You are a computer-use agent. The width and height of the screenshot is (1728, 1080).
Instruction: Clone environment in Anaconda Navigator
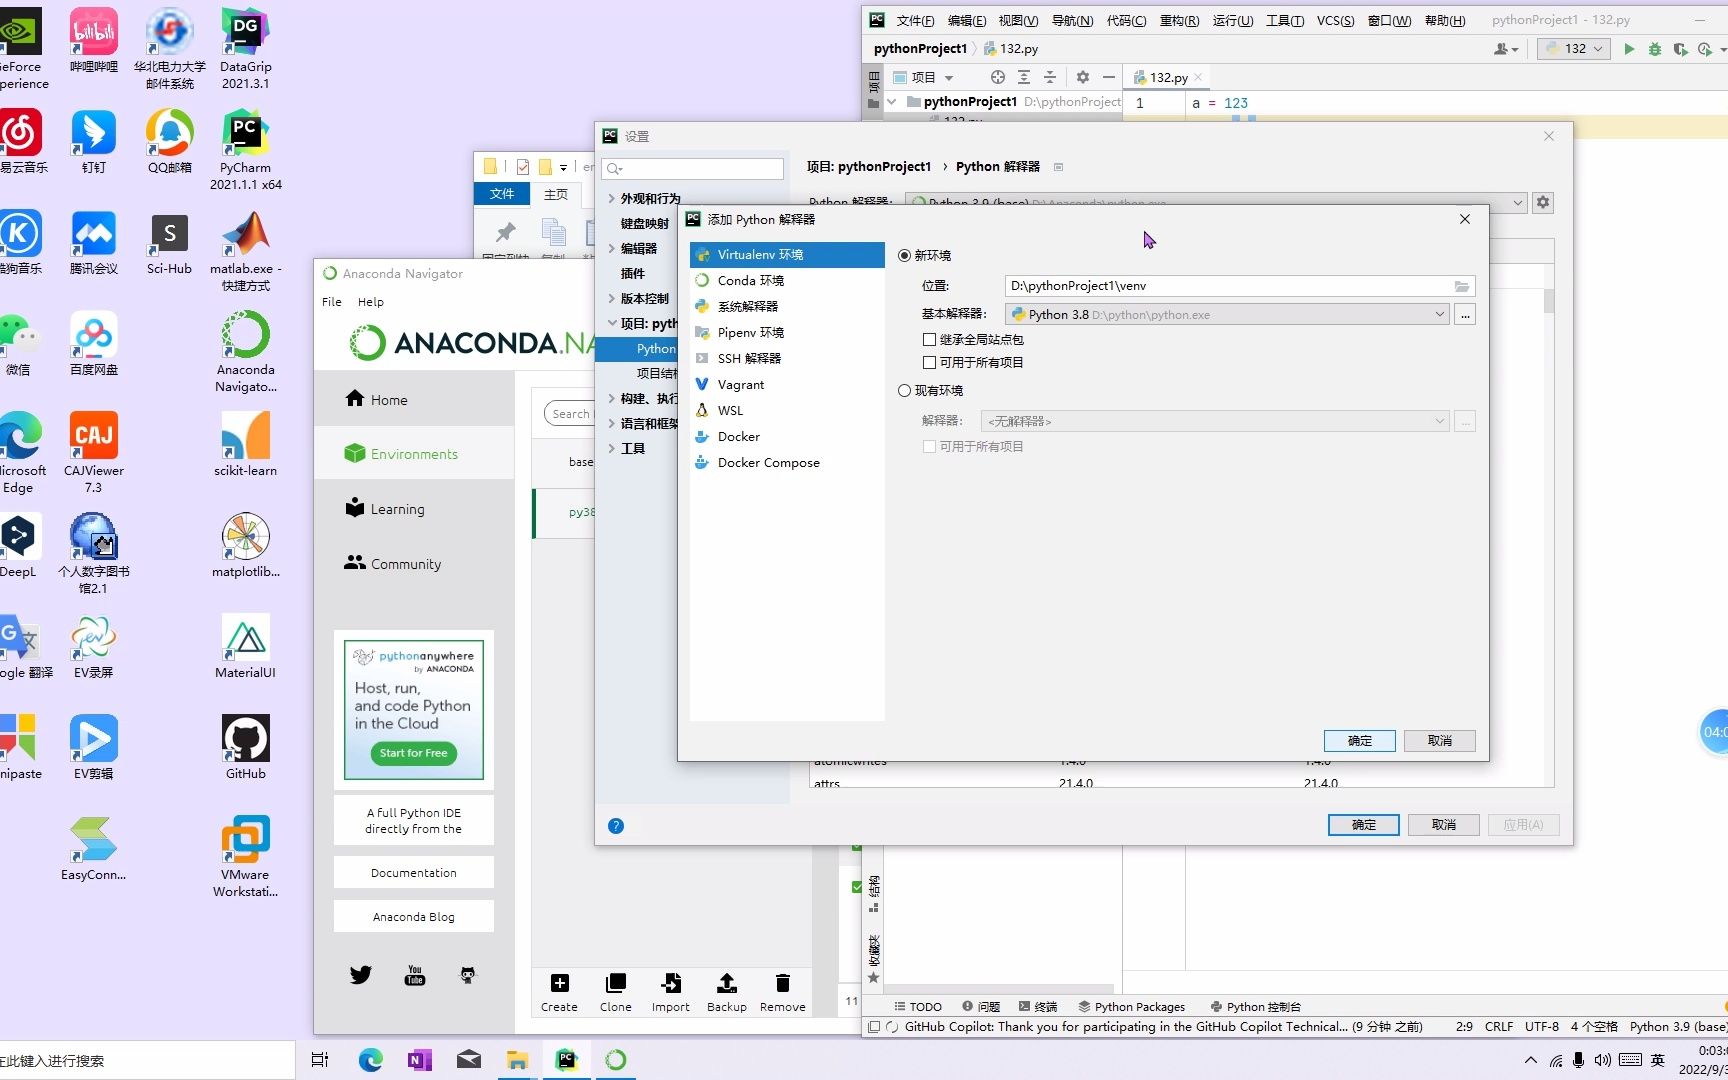point(616,993)
